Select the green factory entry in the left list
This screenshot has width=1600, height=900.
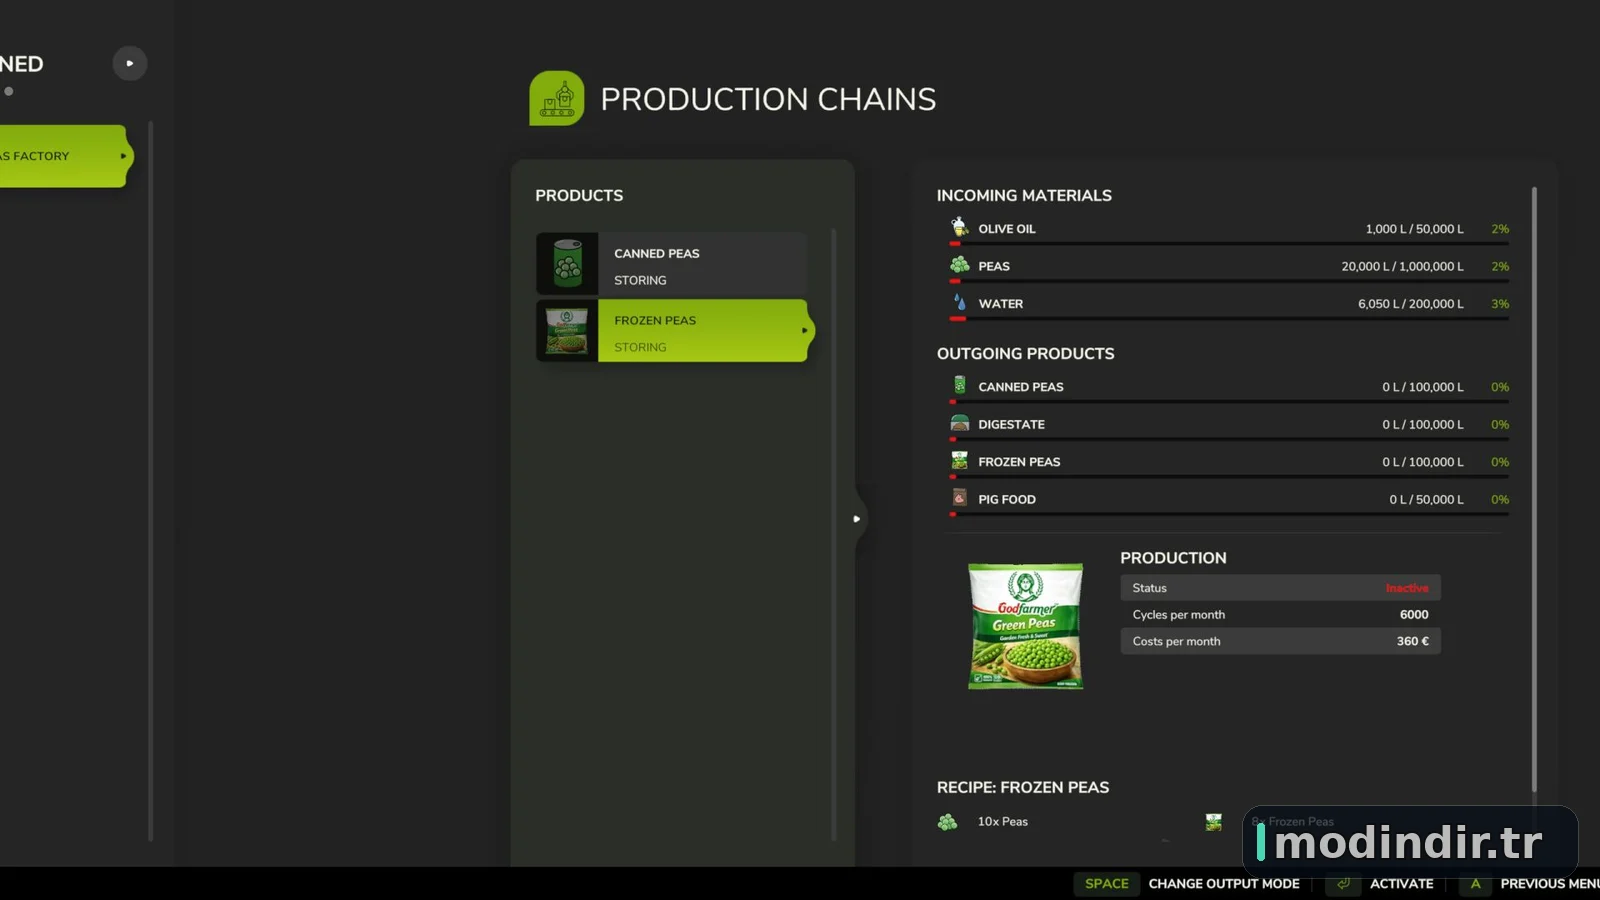(x=64, y=156)
